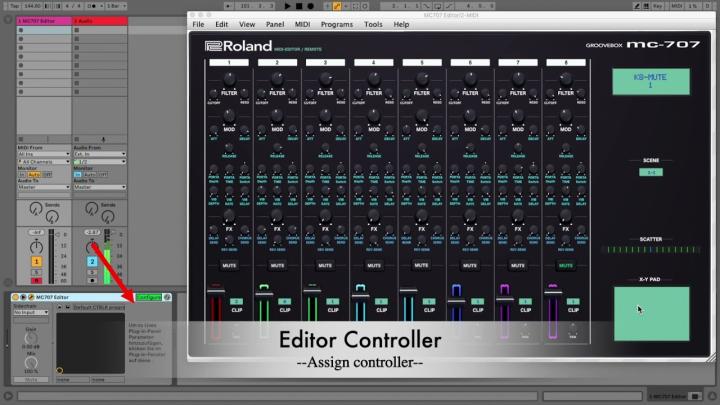This screenshot has width=720, height=405.
Task: Open Audio To Master dropdown on Audio track
Action: (x=100, y=187)
